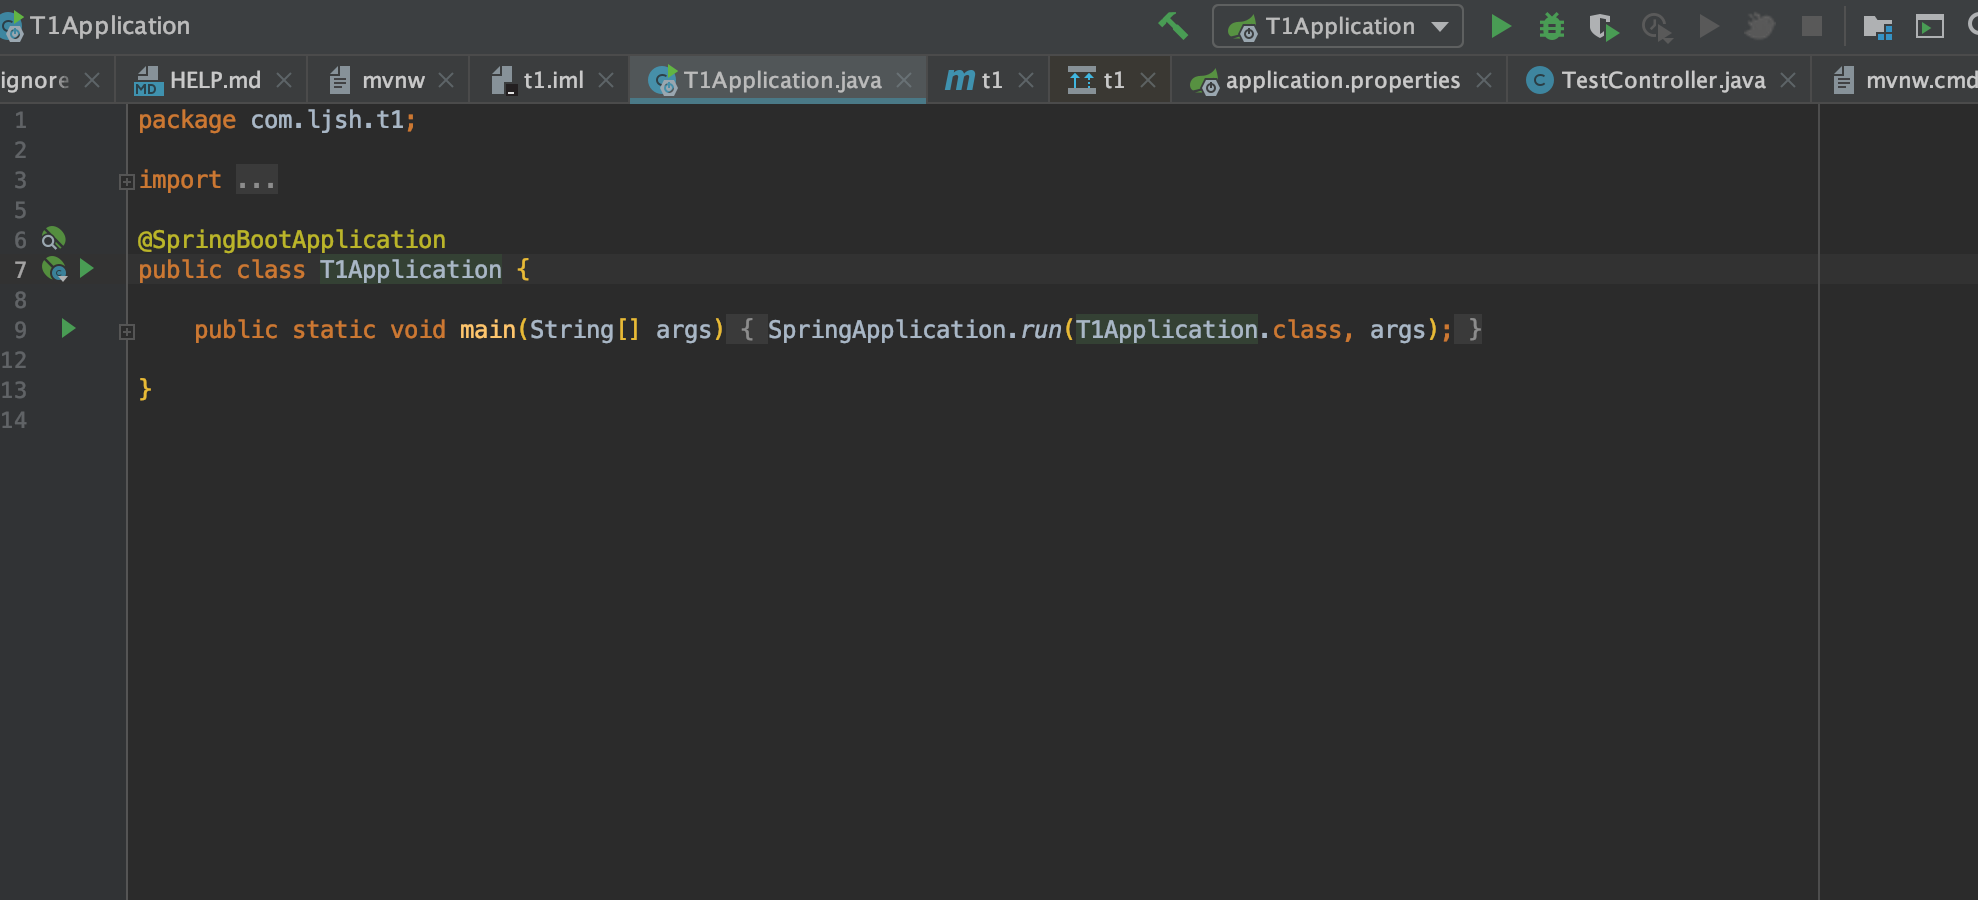Click the Run Anything window icon

1930,27
